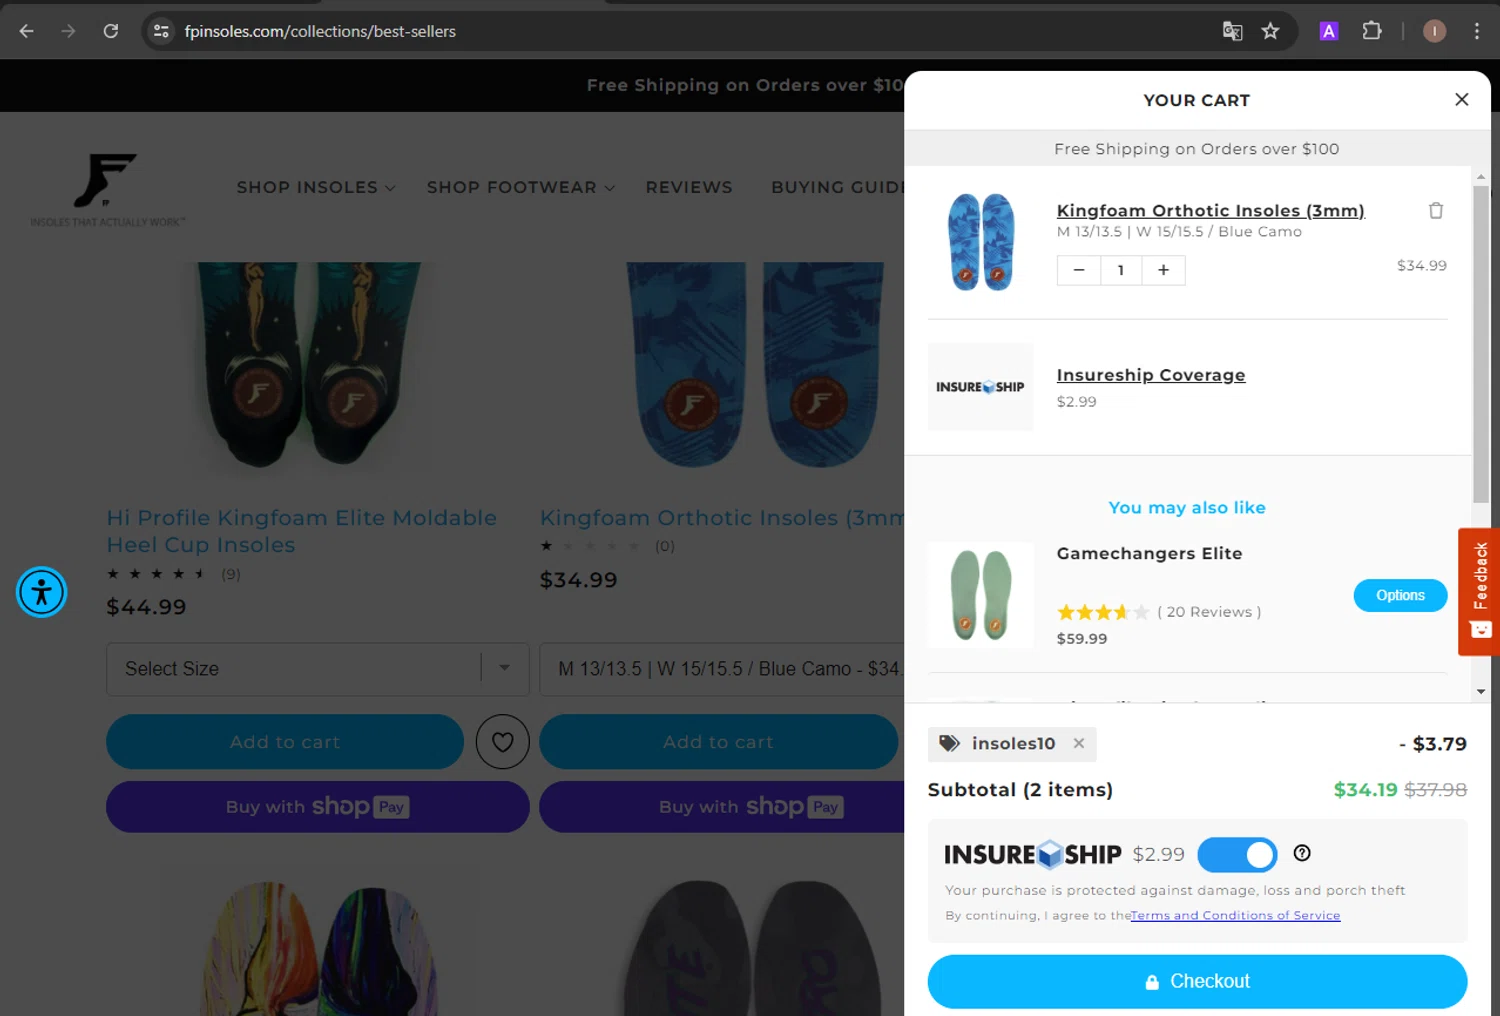The image size is (1500, 1016).
Task: Decrease Kingfoam Insoles quantity with minus
Action: [1079, 270]
